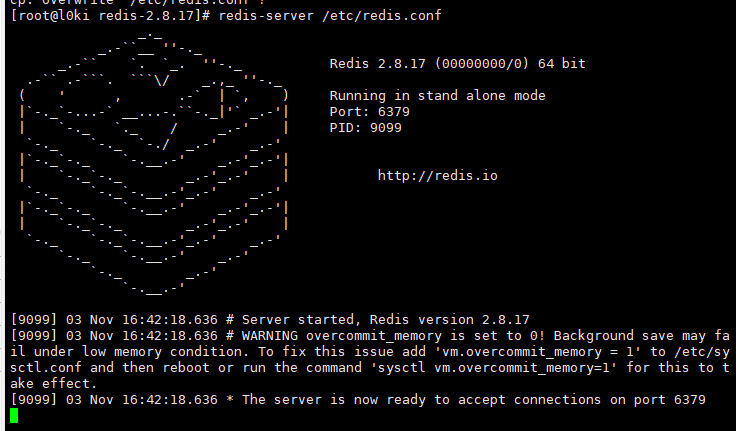Click the 'PID: 9099' line

pos(365,128)
